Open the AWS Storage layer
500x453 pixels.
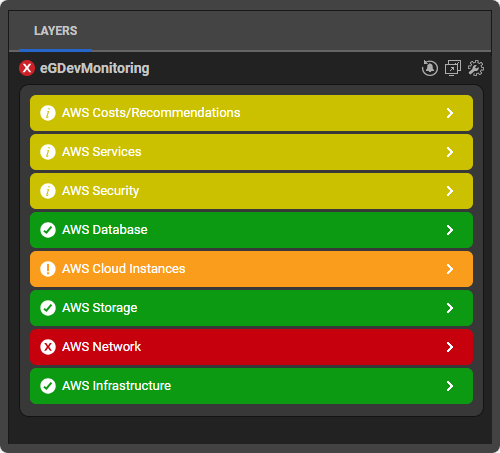pyautogui.click(x=251, y=308)
